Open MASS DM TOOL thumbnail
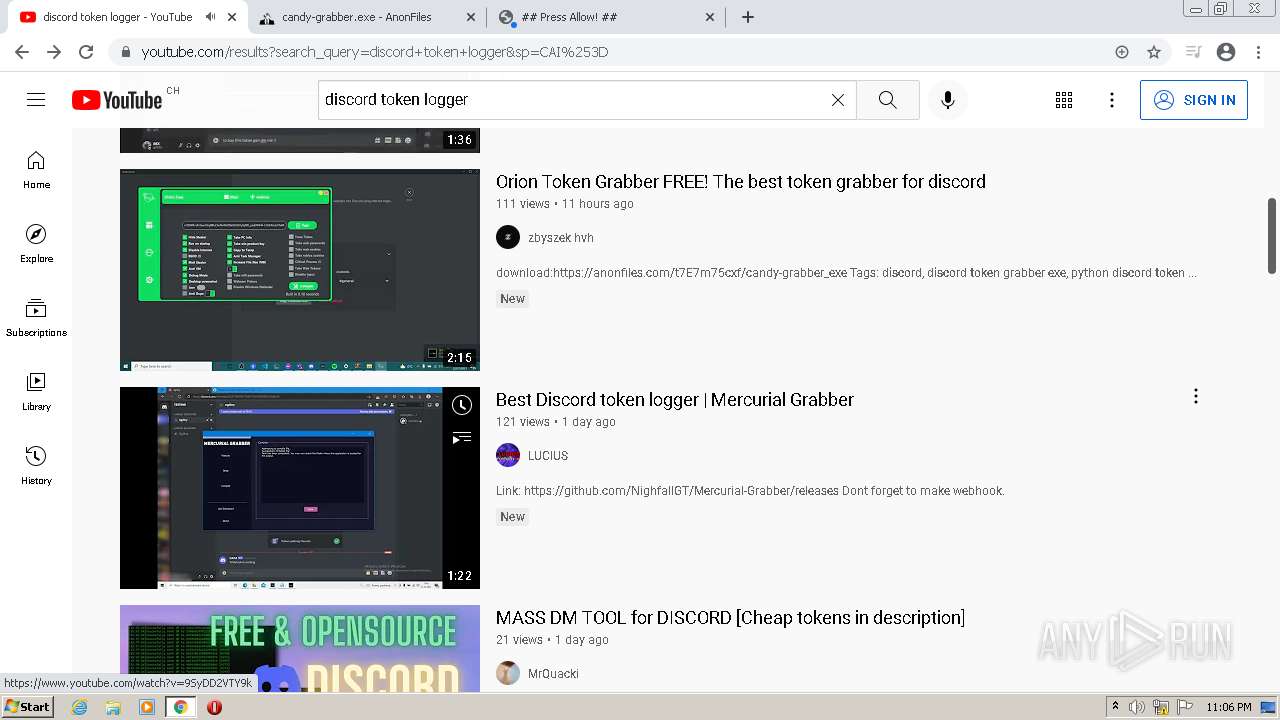This screenshot has width=1280, height=720. click(x=300, y=648)
